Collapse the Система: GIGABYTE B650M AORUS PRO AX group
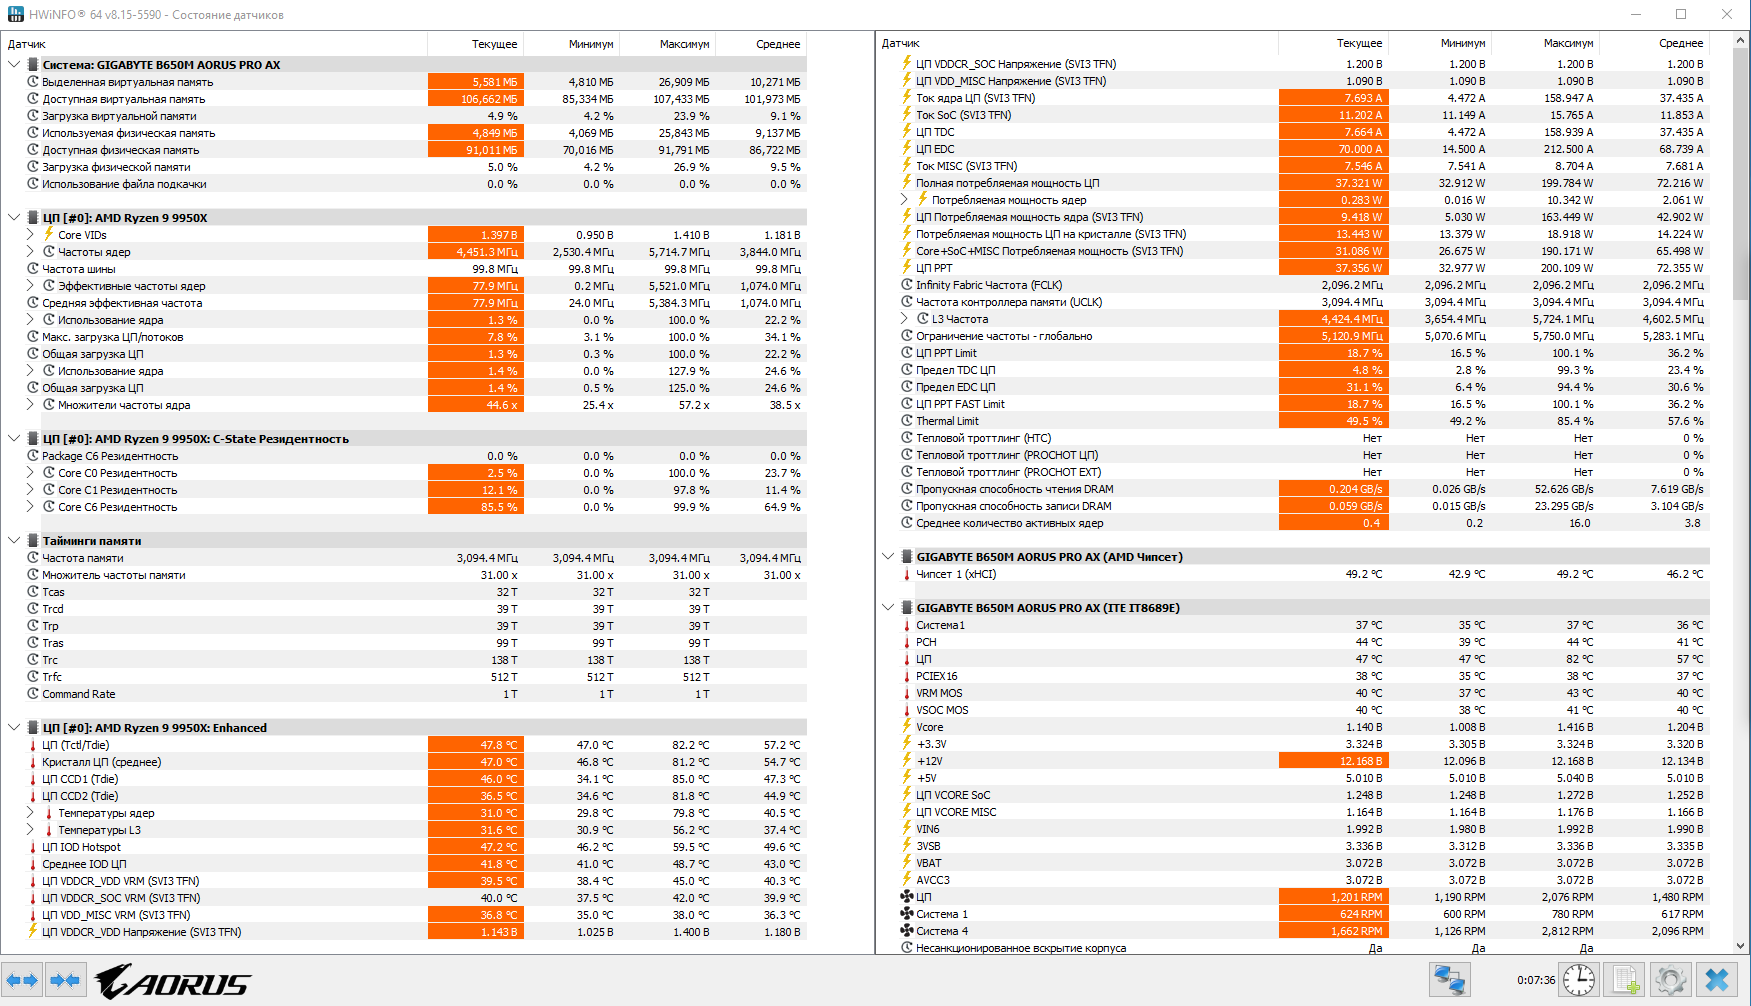Viewport: 1751px width, 1006px height. 14,65
